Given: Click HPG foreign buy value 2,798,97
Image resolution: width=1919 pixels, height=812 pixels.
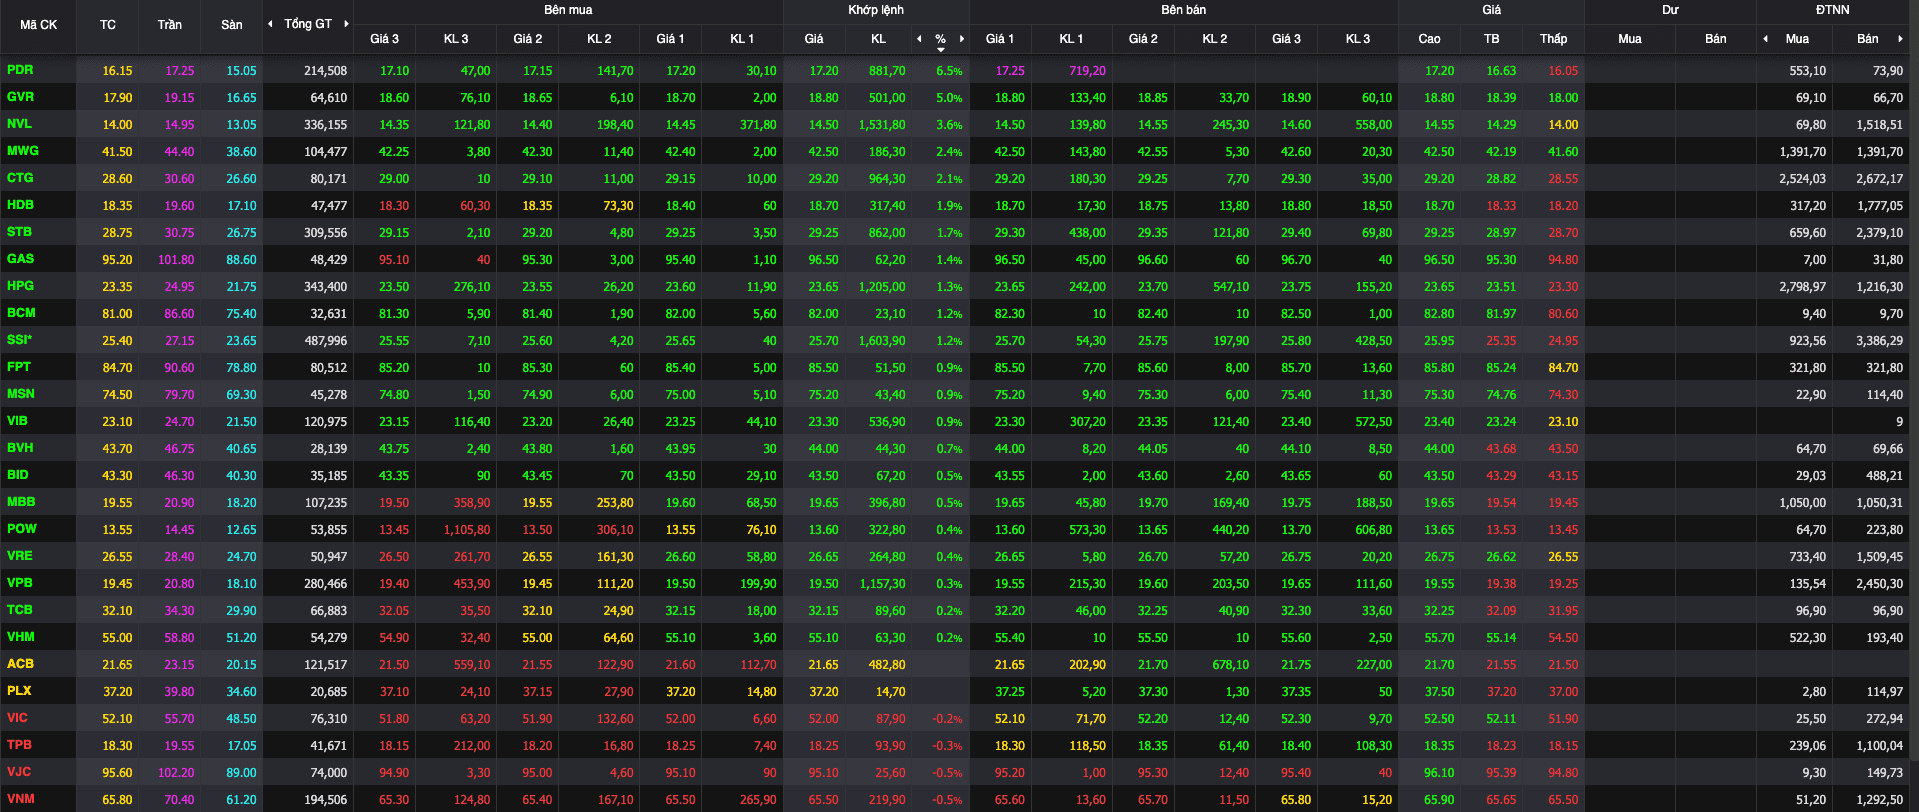Looking at the screenshot, I should pyautogui.click(x=1802, y=287).
